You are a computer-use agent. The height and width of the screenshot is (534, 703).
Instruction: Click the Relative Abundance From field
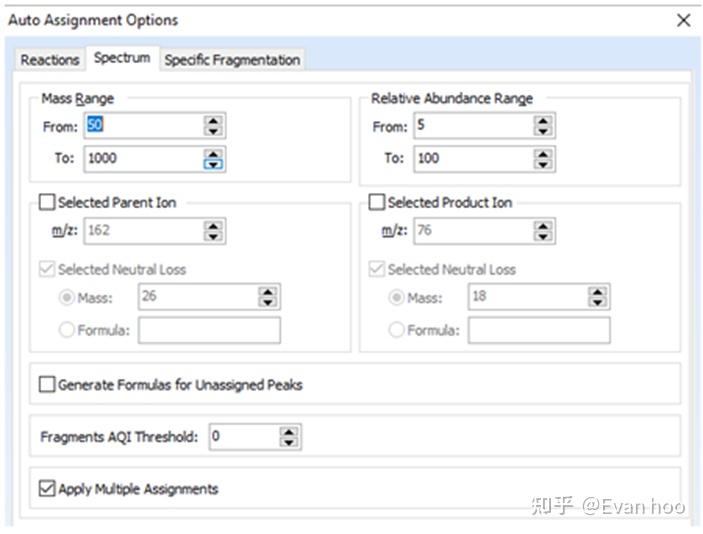pyautogui.click(x=471, y=126)
